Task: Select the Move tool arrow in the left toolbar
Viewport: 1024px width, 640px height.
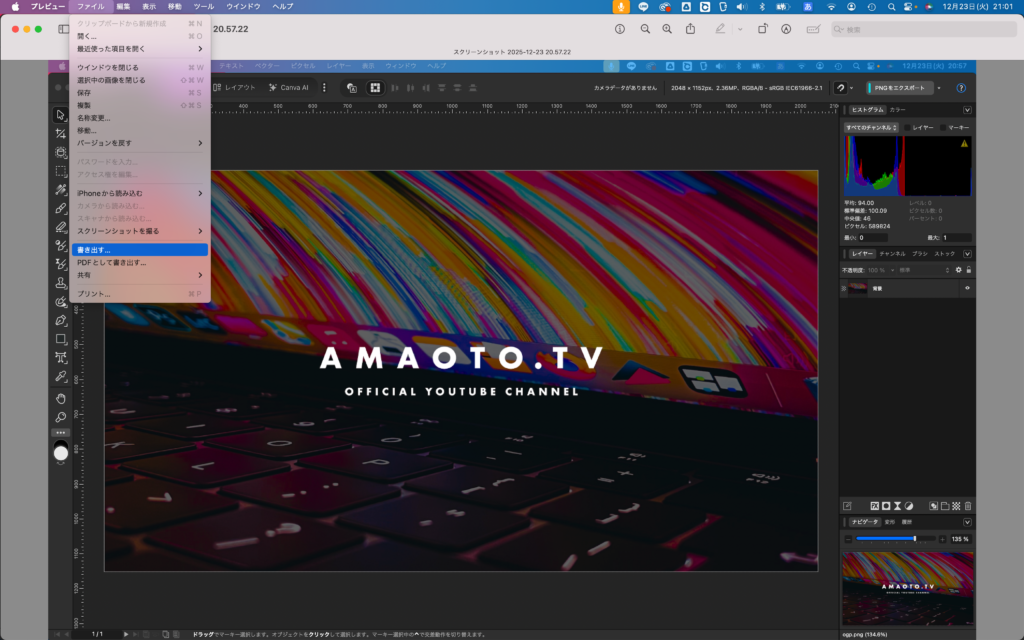Action: pos(61,115)
